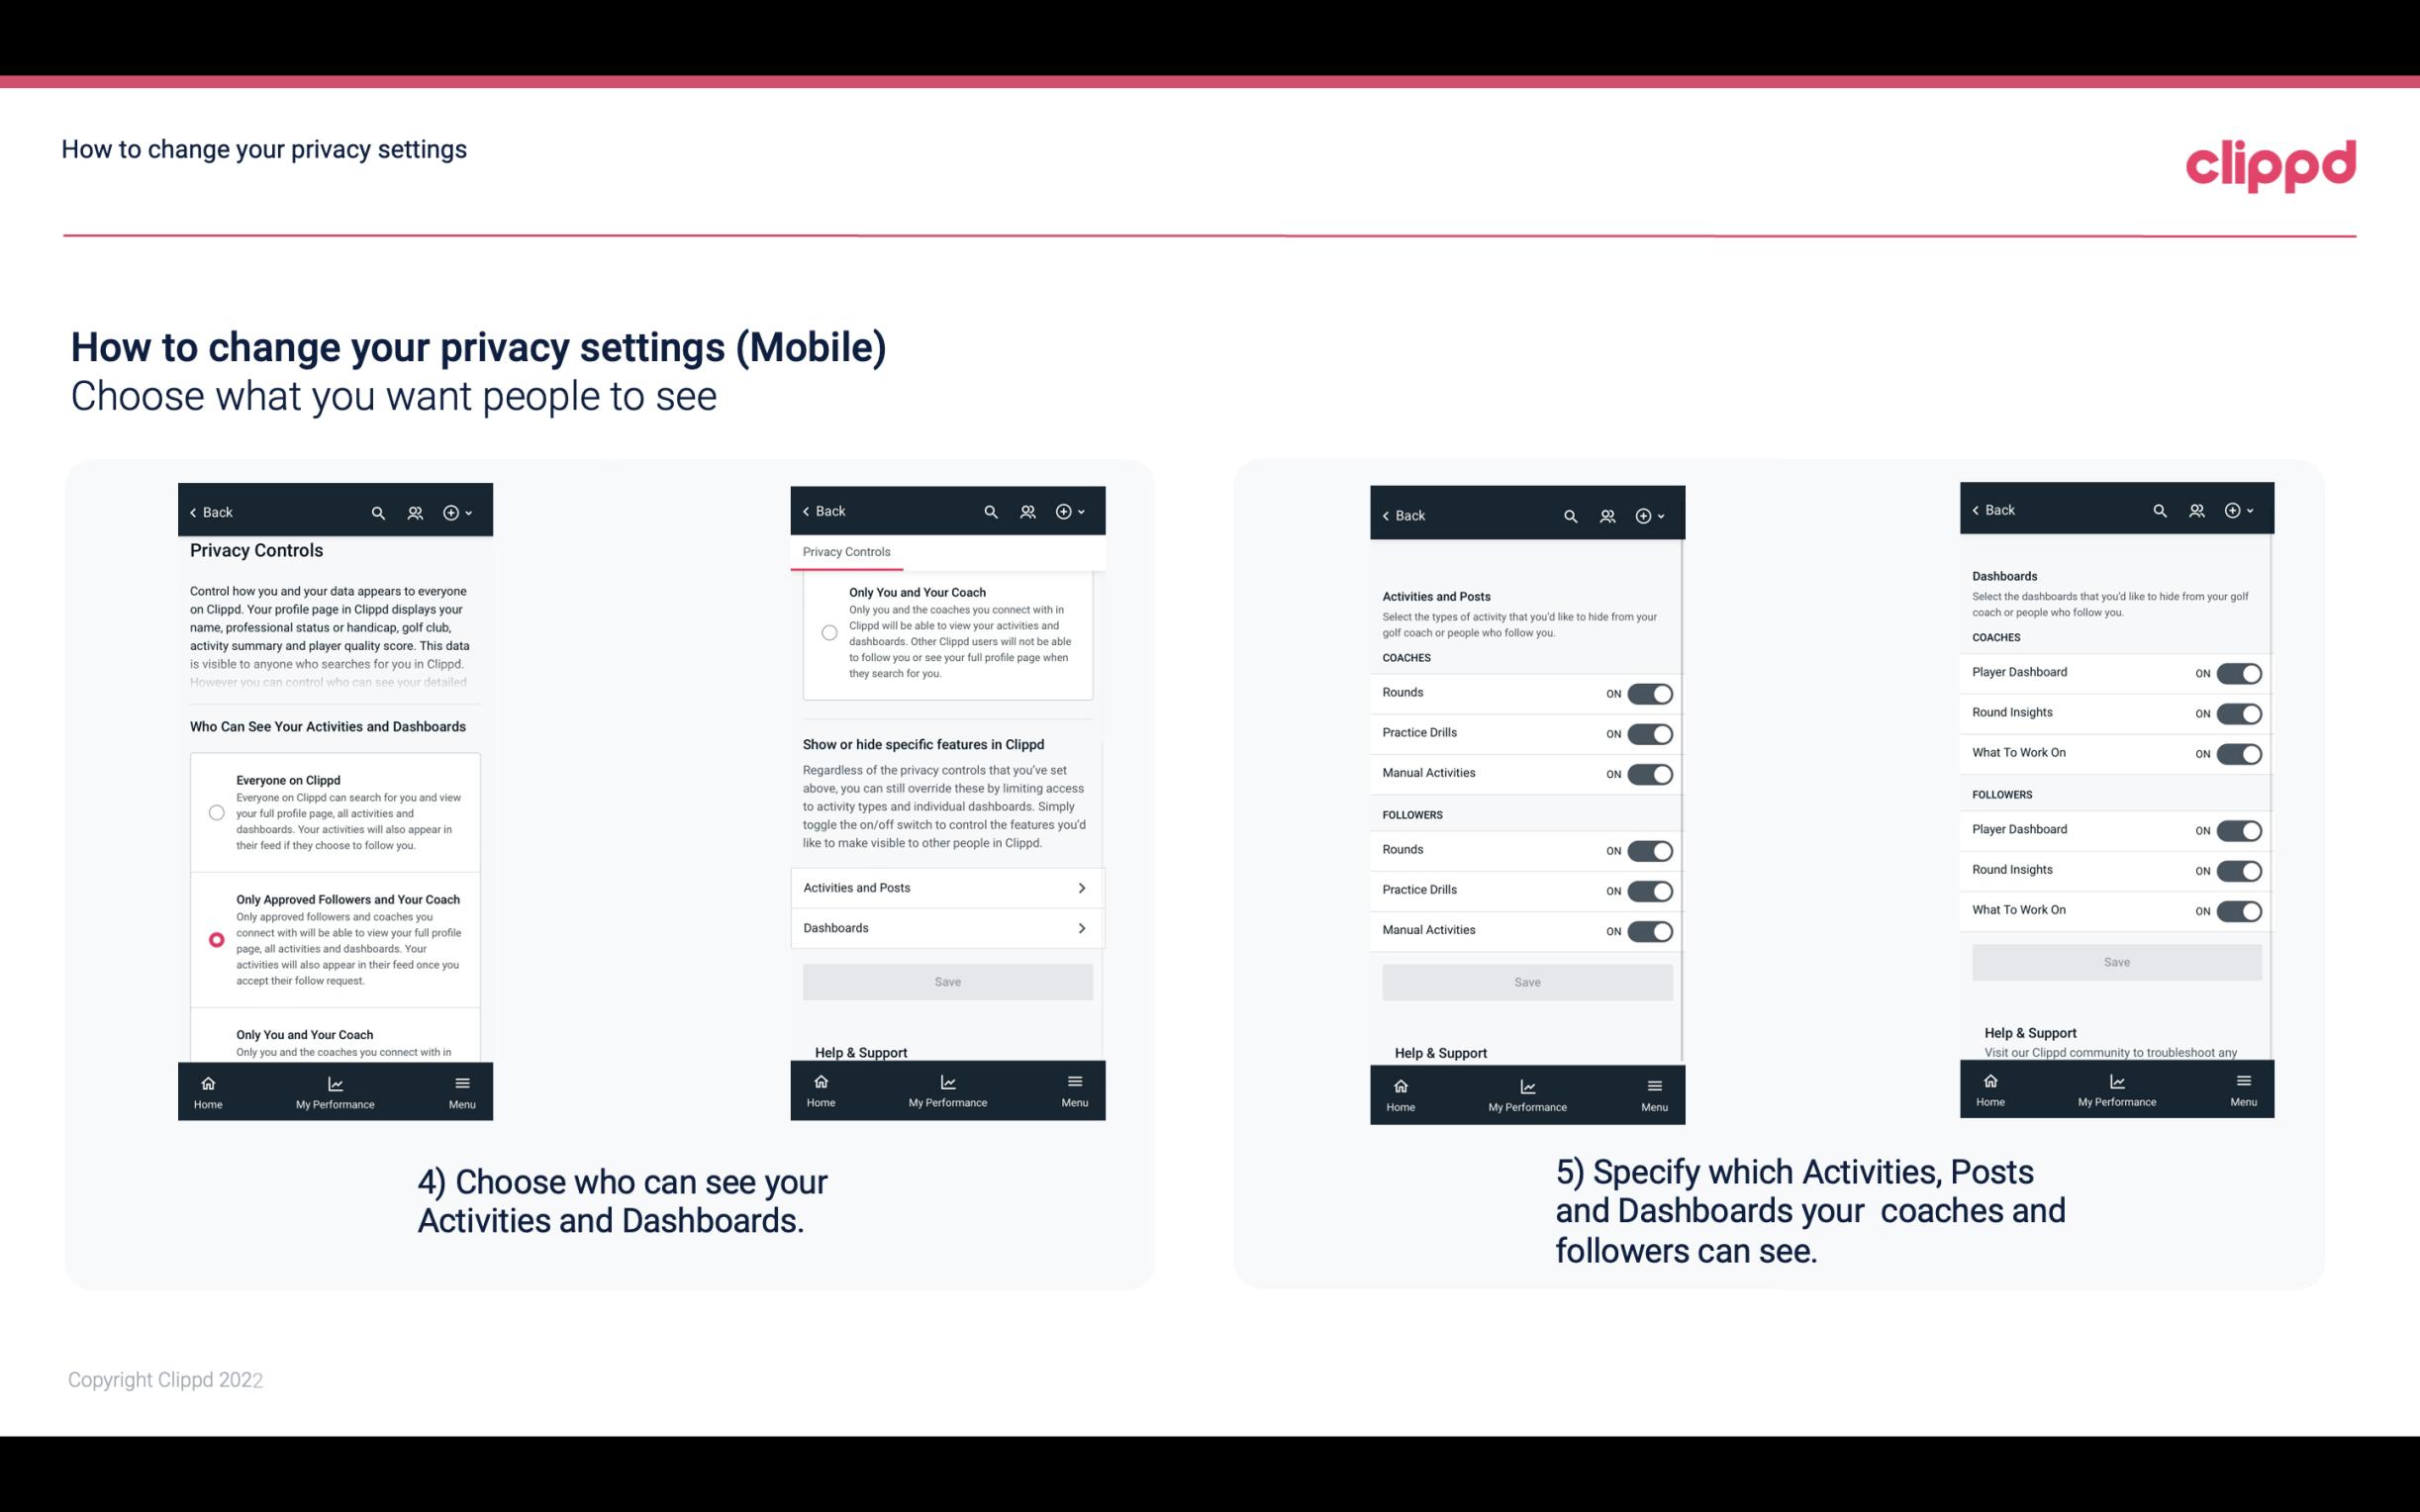2420x1512 pixels.
Task: Toggle Player Dashboard ON for Followers
Action: (x=2241, y=829)
